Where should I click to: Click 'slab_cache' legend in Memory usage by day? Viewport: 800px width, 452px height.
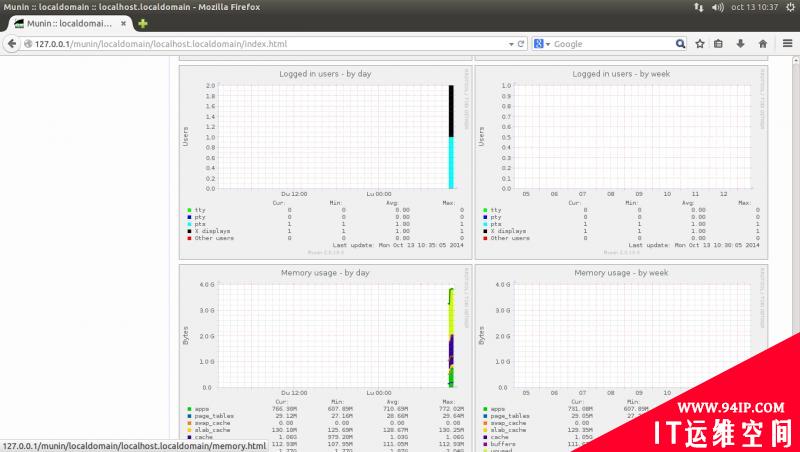tap(212, 431)
